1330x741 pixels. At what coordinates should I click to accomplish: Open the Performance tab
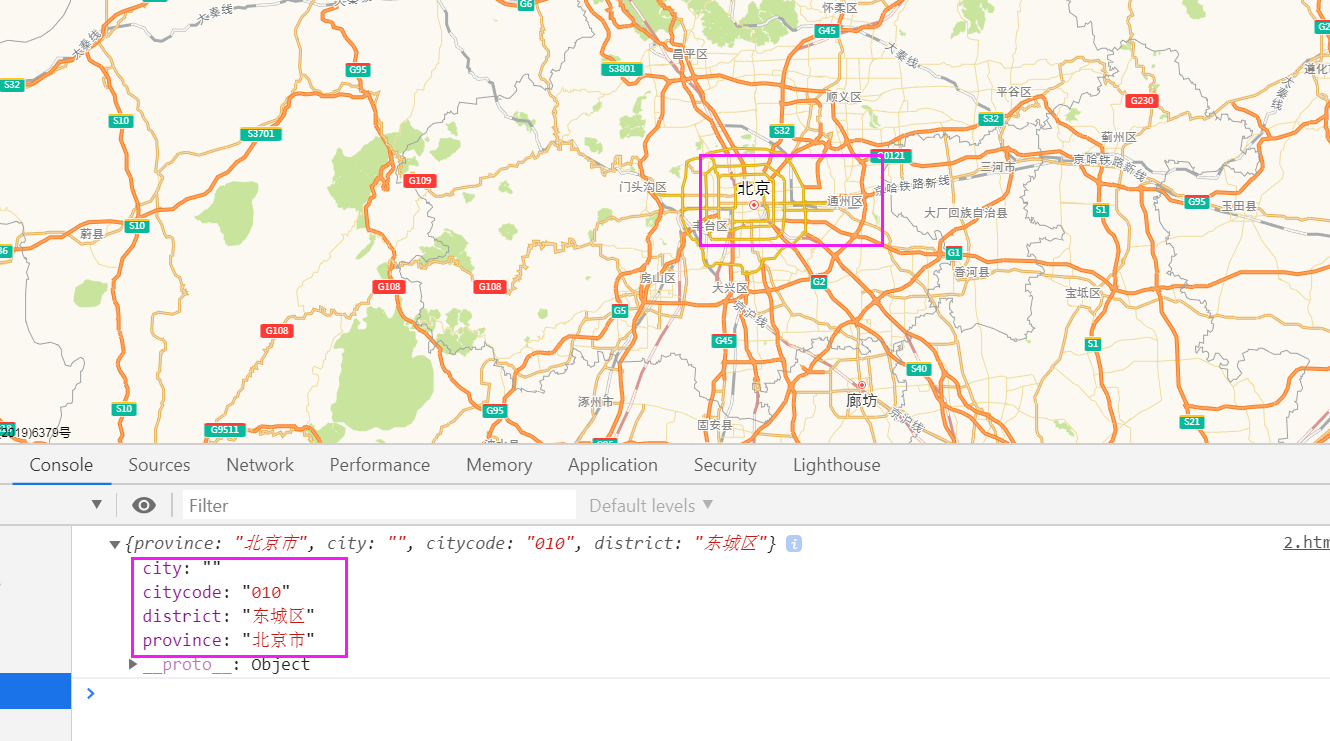tap(380, 465)
